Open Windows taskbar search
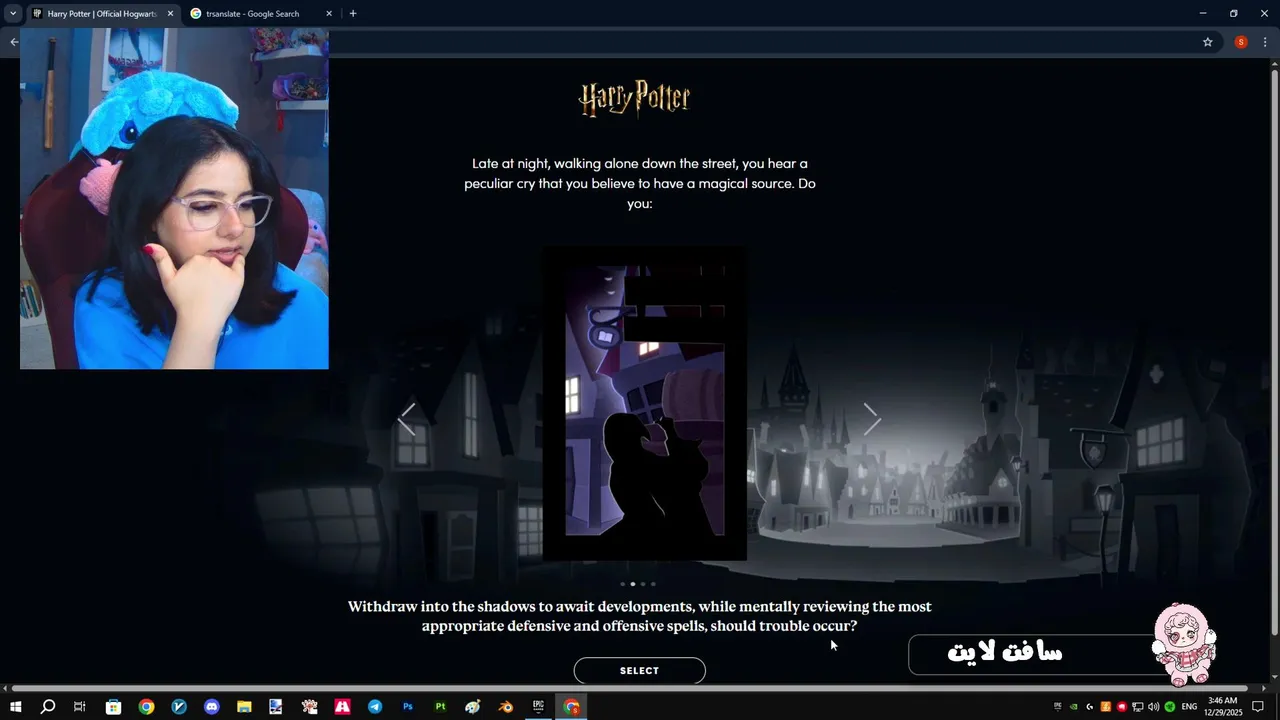 [x=47, y=707]
